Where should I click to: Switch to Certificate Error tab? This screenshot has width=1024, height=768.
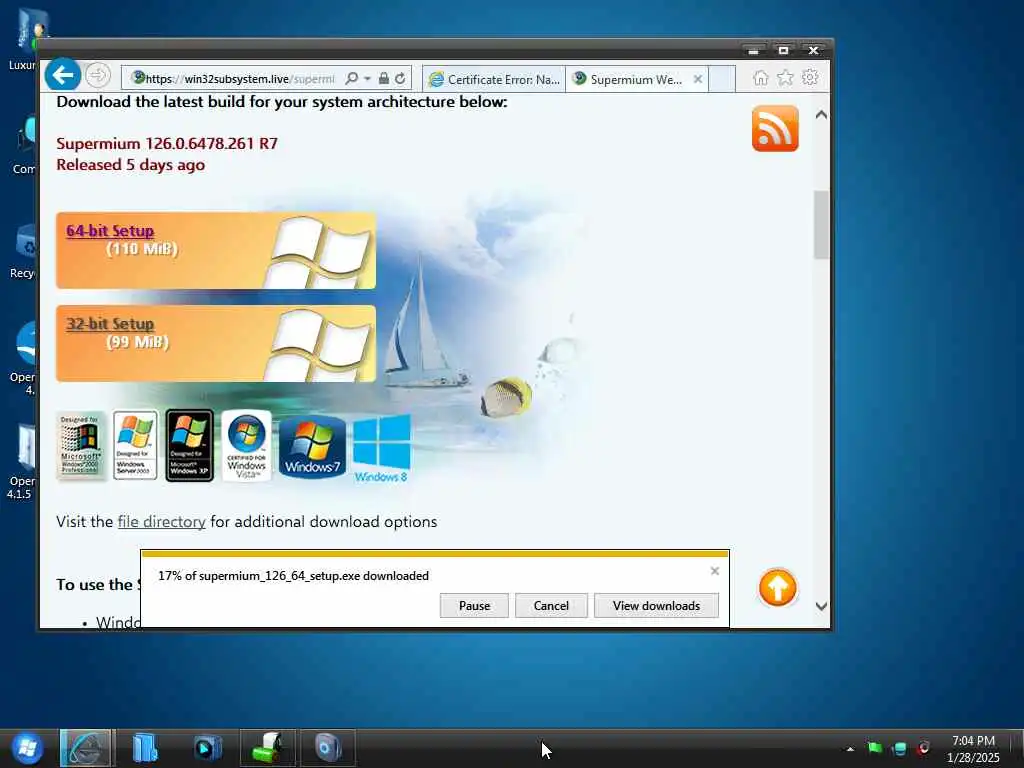[x=494, y=79]
